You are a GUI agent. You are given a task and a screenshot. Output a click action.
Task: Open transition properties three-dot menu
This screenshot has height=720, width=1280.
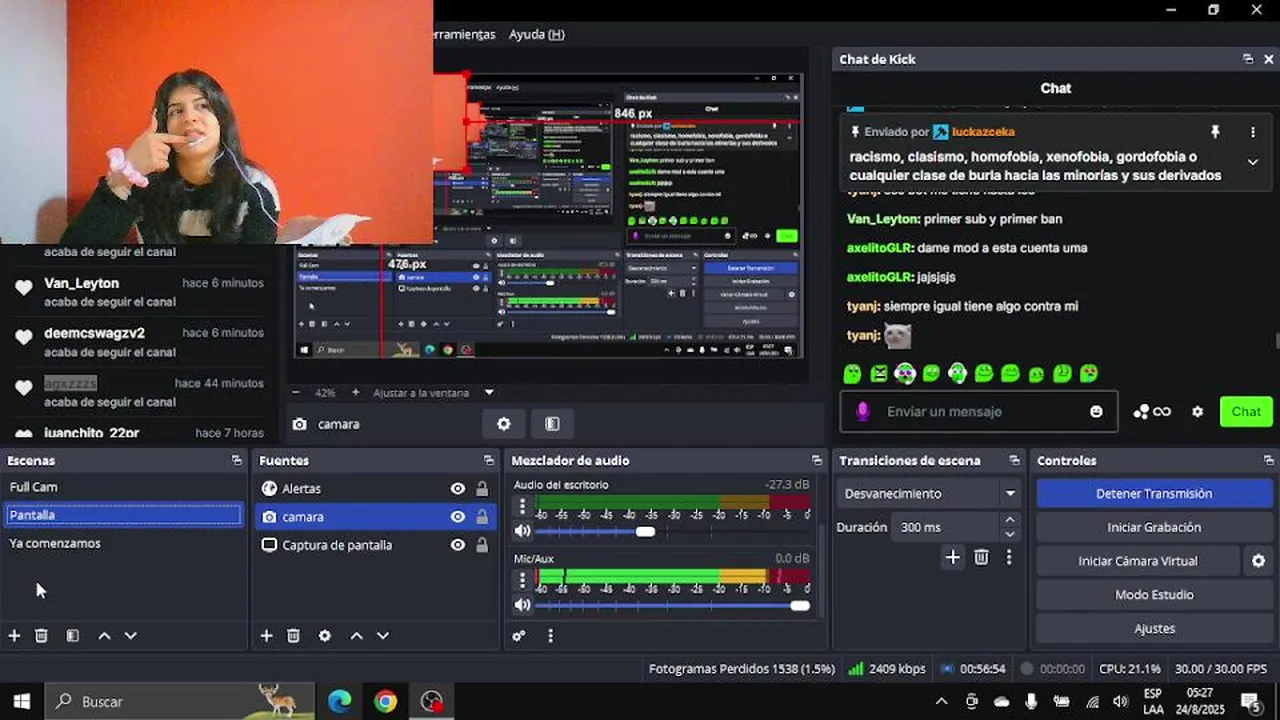1008,557
